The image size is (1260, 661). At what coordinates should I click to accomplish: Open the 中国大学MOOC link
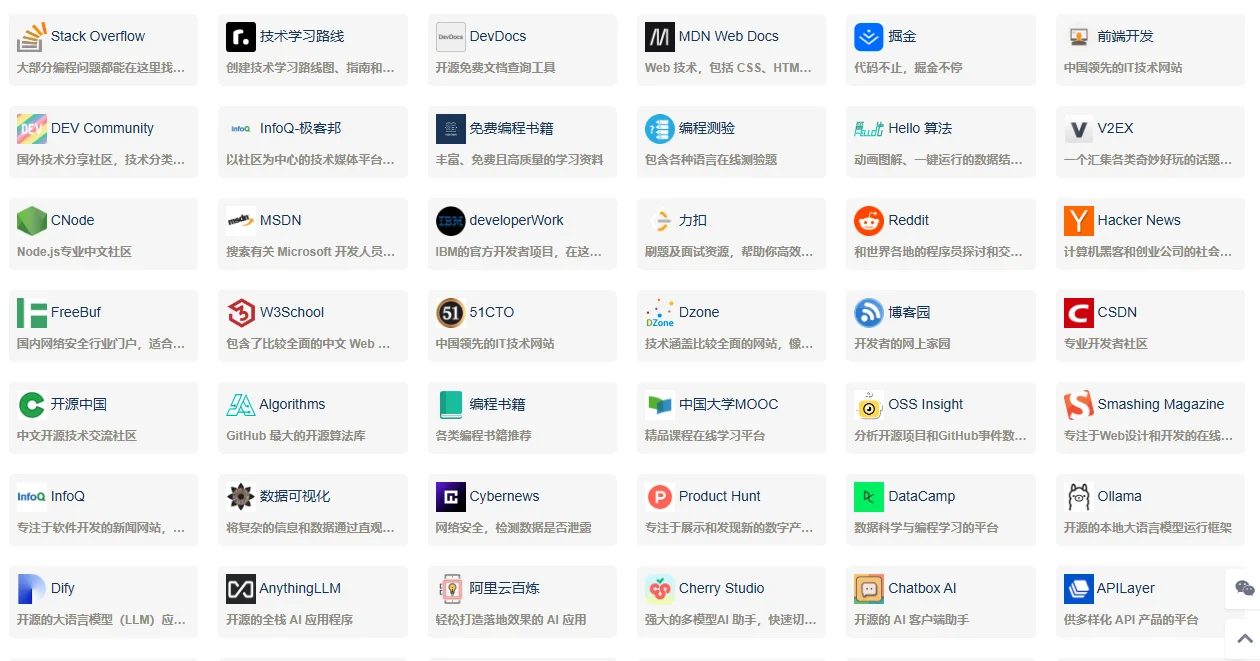click(731, 417)
